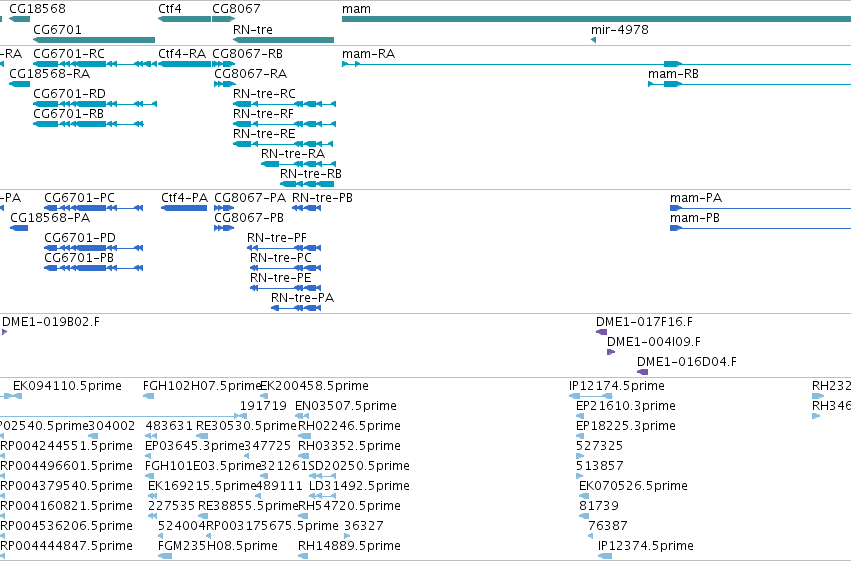Click protein CG6701-PC
Image resolution: width=851 pixels, height=561 pixels.
click(93, 208)
